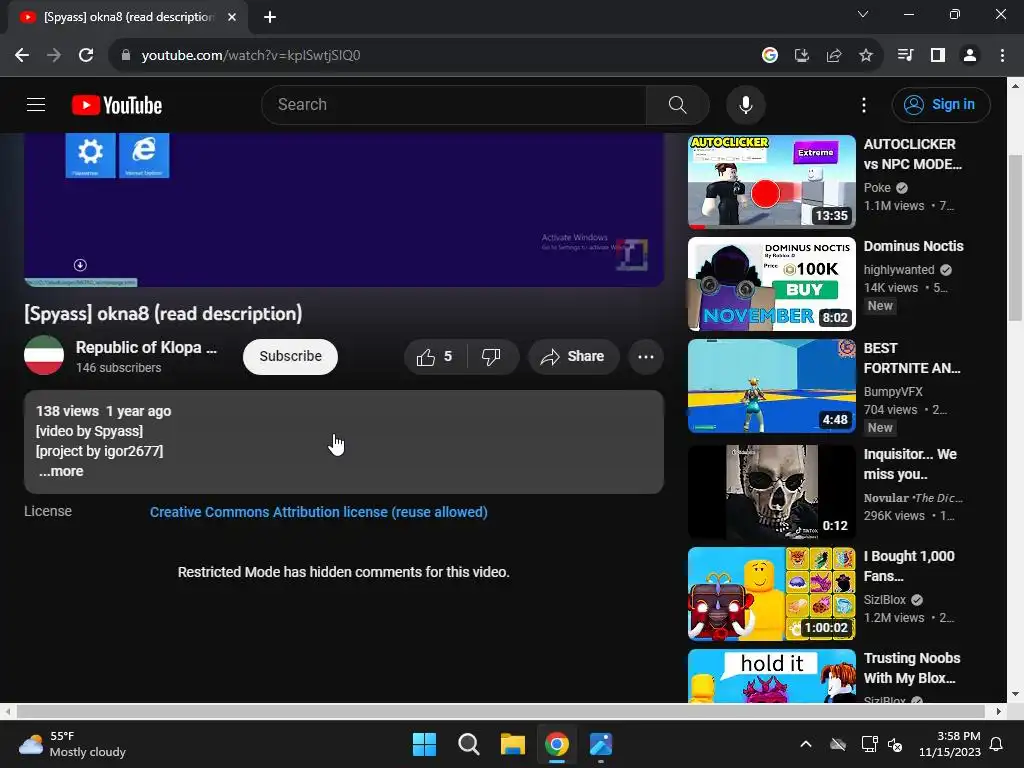Reload the page
This screenshot has width=1024, height=768.
tap(86, 56)
